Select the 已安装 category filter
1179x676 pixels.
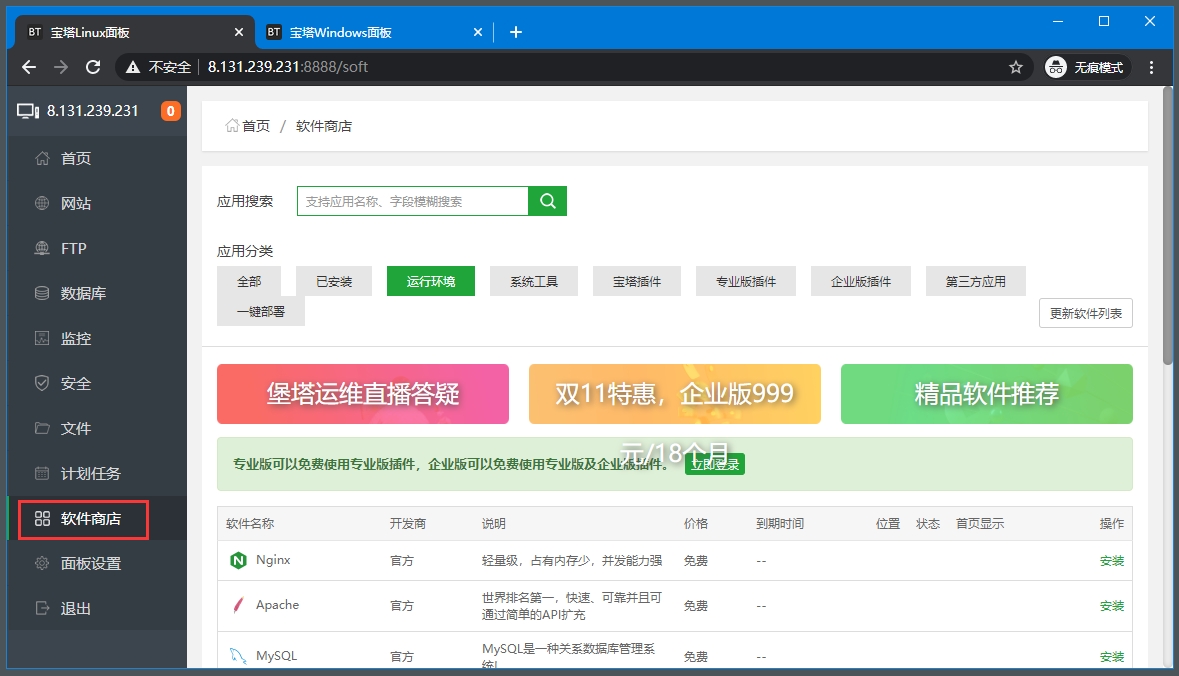[334, 282]
